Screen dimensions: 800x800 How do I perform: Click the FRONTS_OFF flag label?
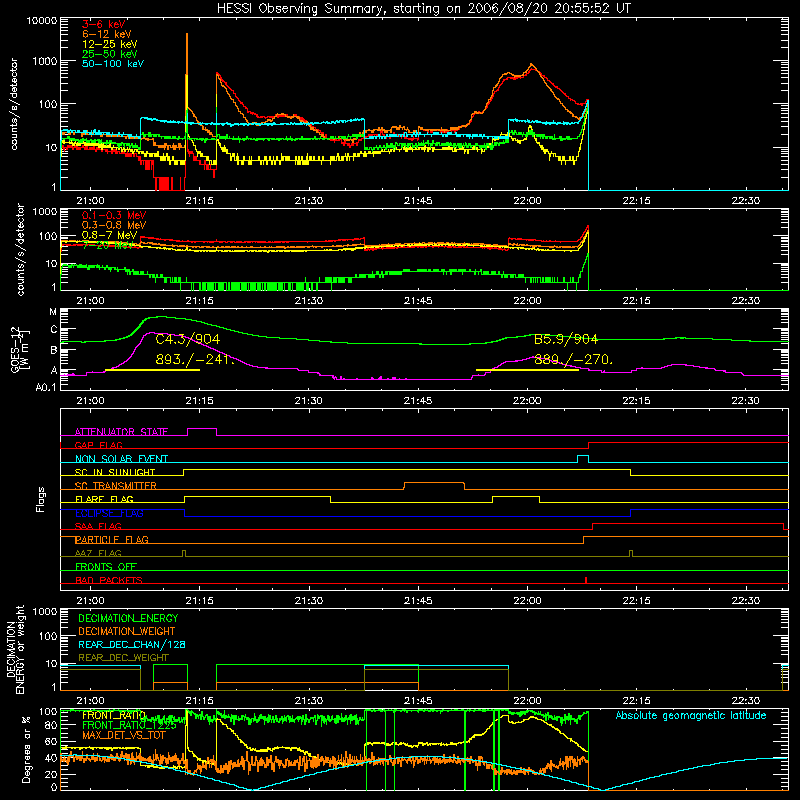click(106, 567)
